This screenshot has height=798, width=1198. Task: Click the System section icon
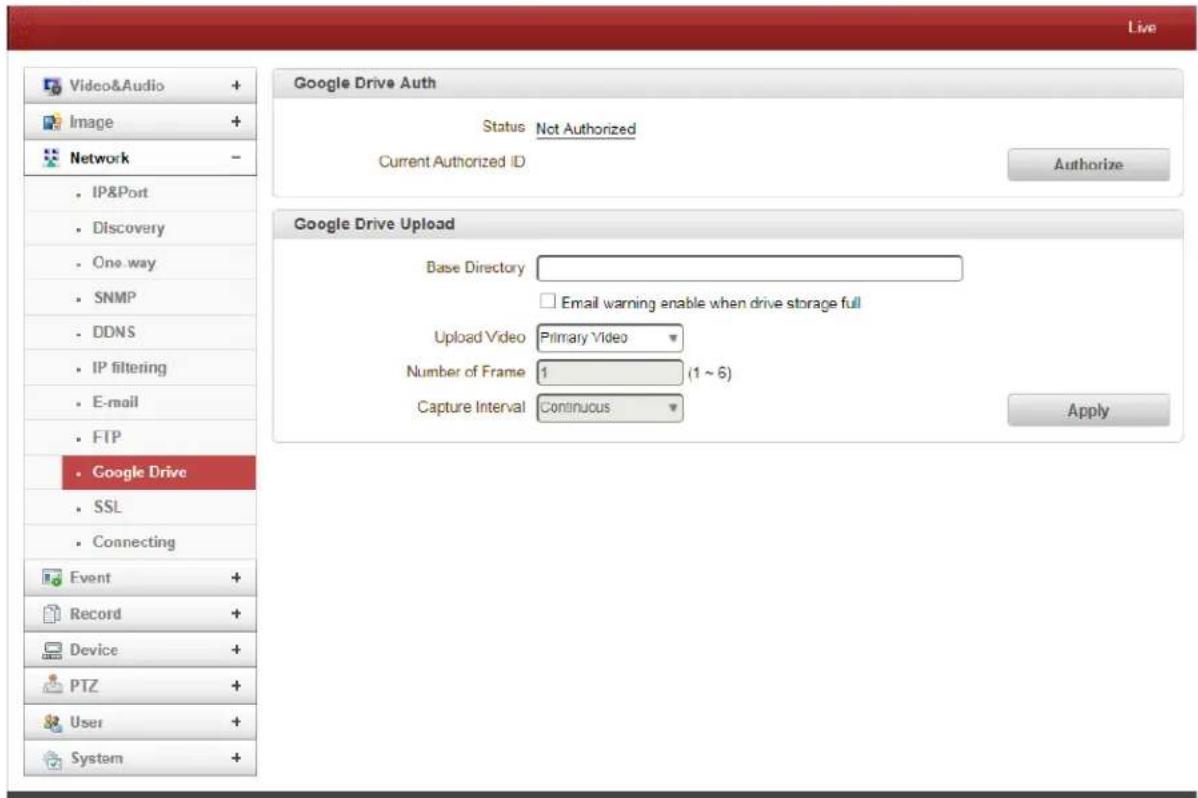(52, 759)
